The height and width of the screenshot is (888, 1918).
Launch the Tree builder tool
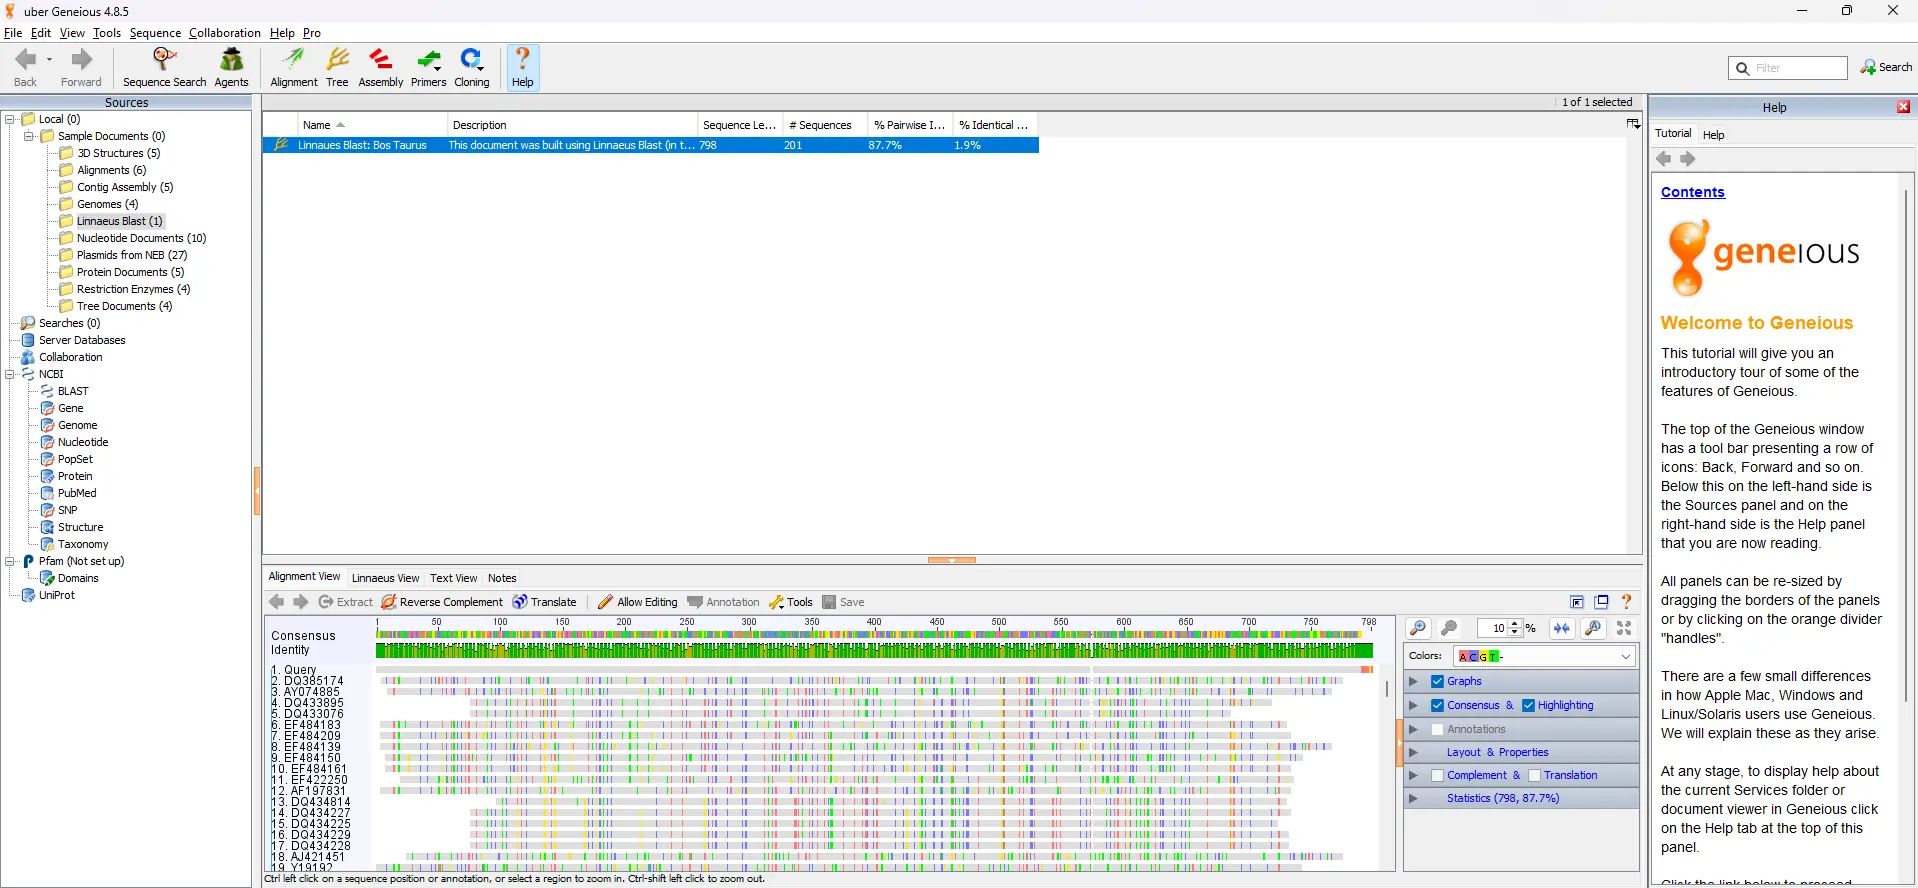(337, 68)
